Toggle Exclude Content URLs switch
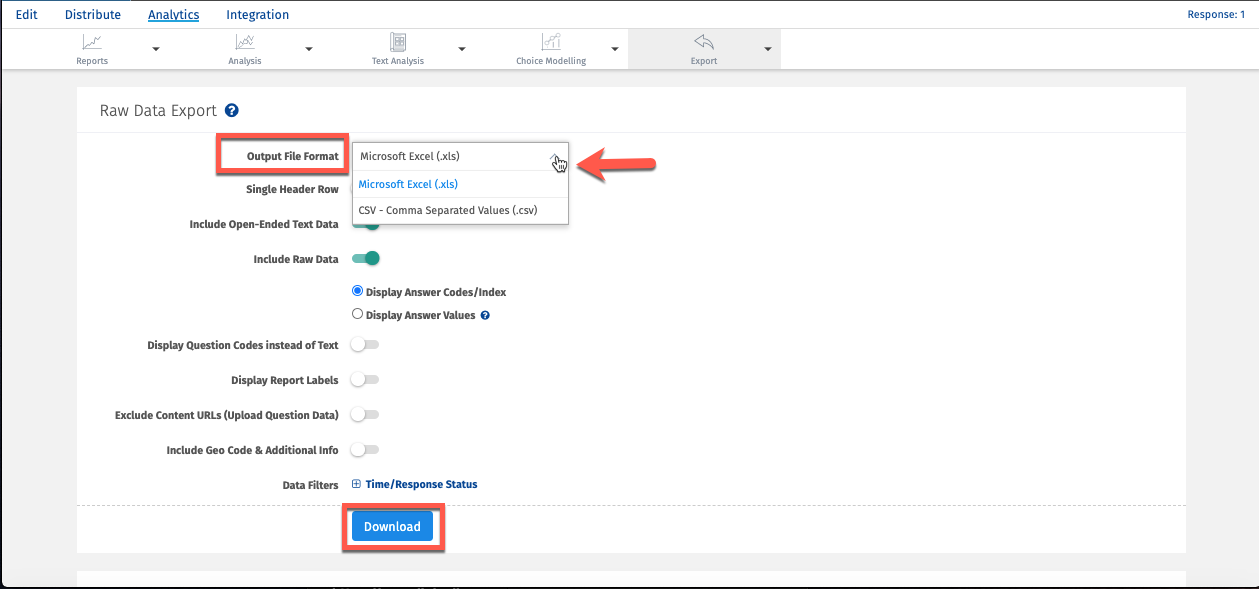 [365, 415]
